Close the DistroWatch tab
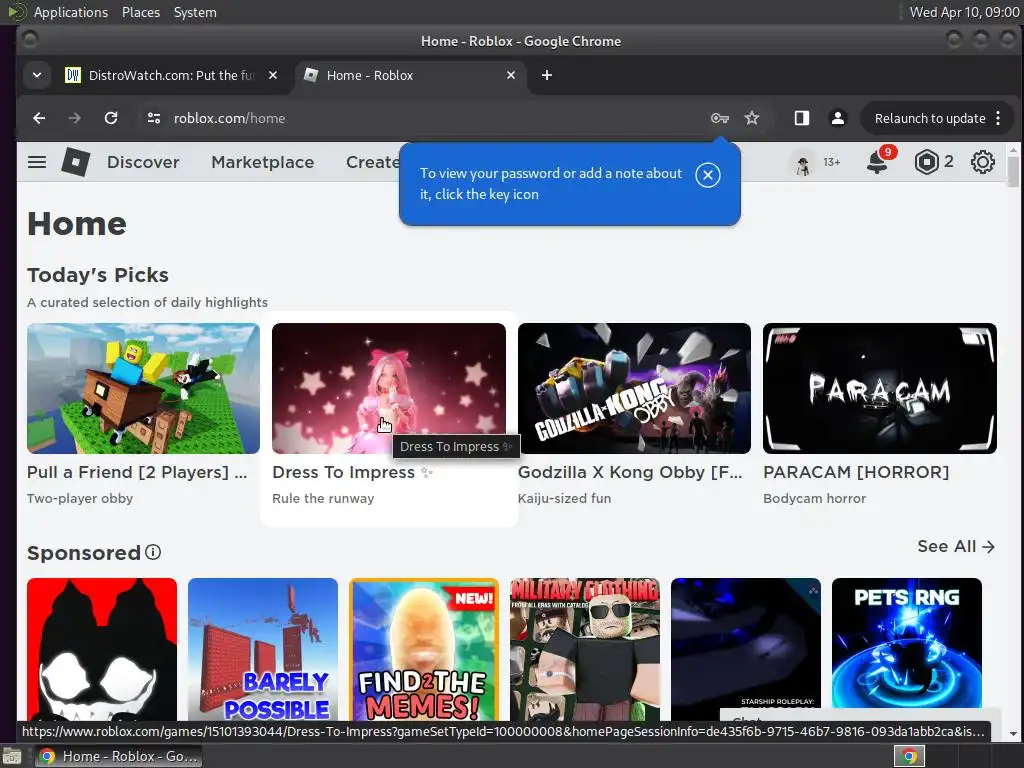The height and width of the screenshot is (768, 1024). pos(273,75)
